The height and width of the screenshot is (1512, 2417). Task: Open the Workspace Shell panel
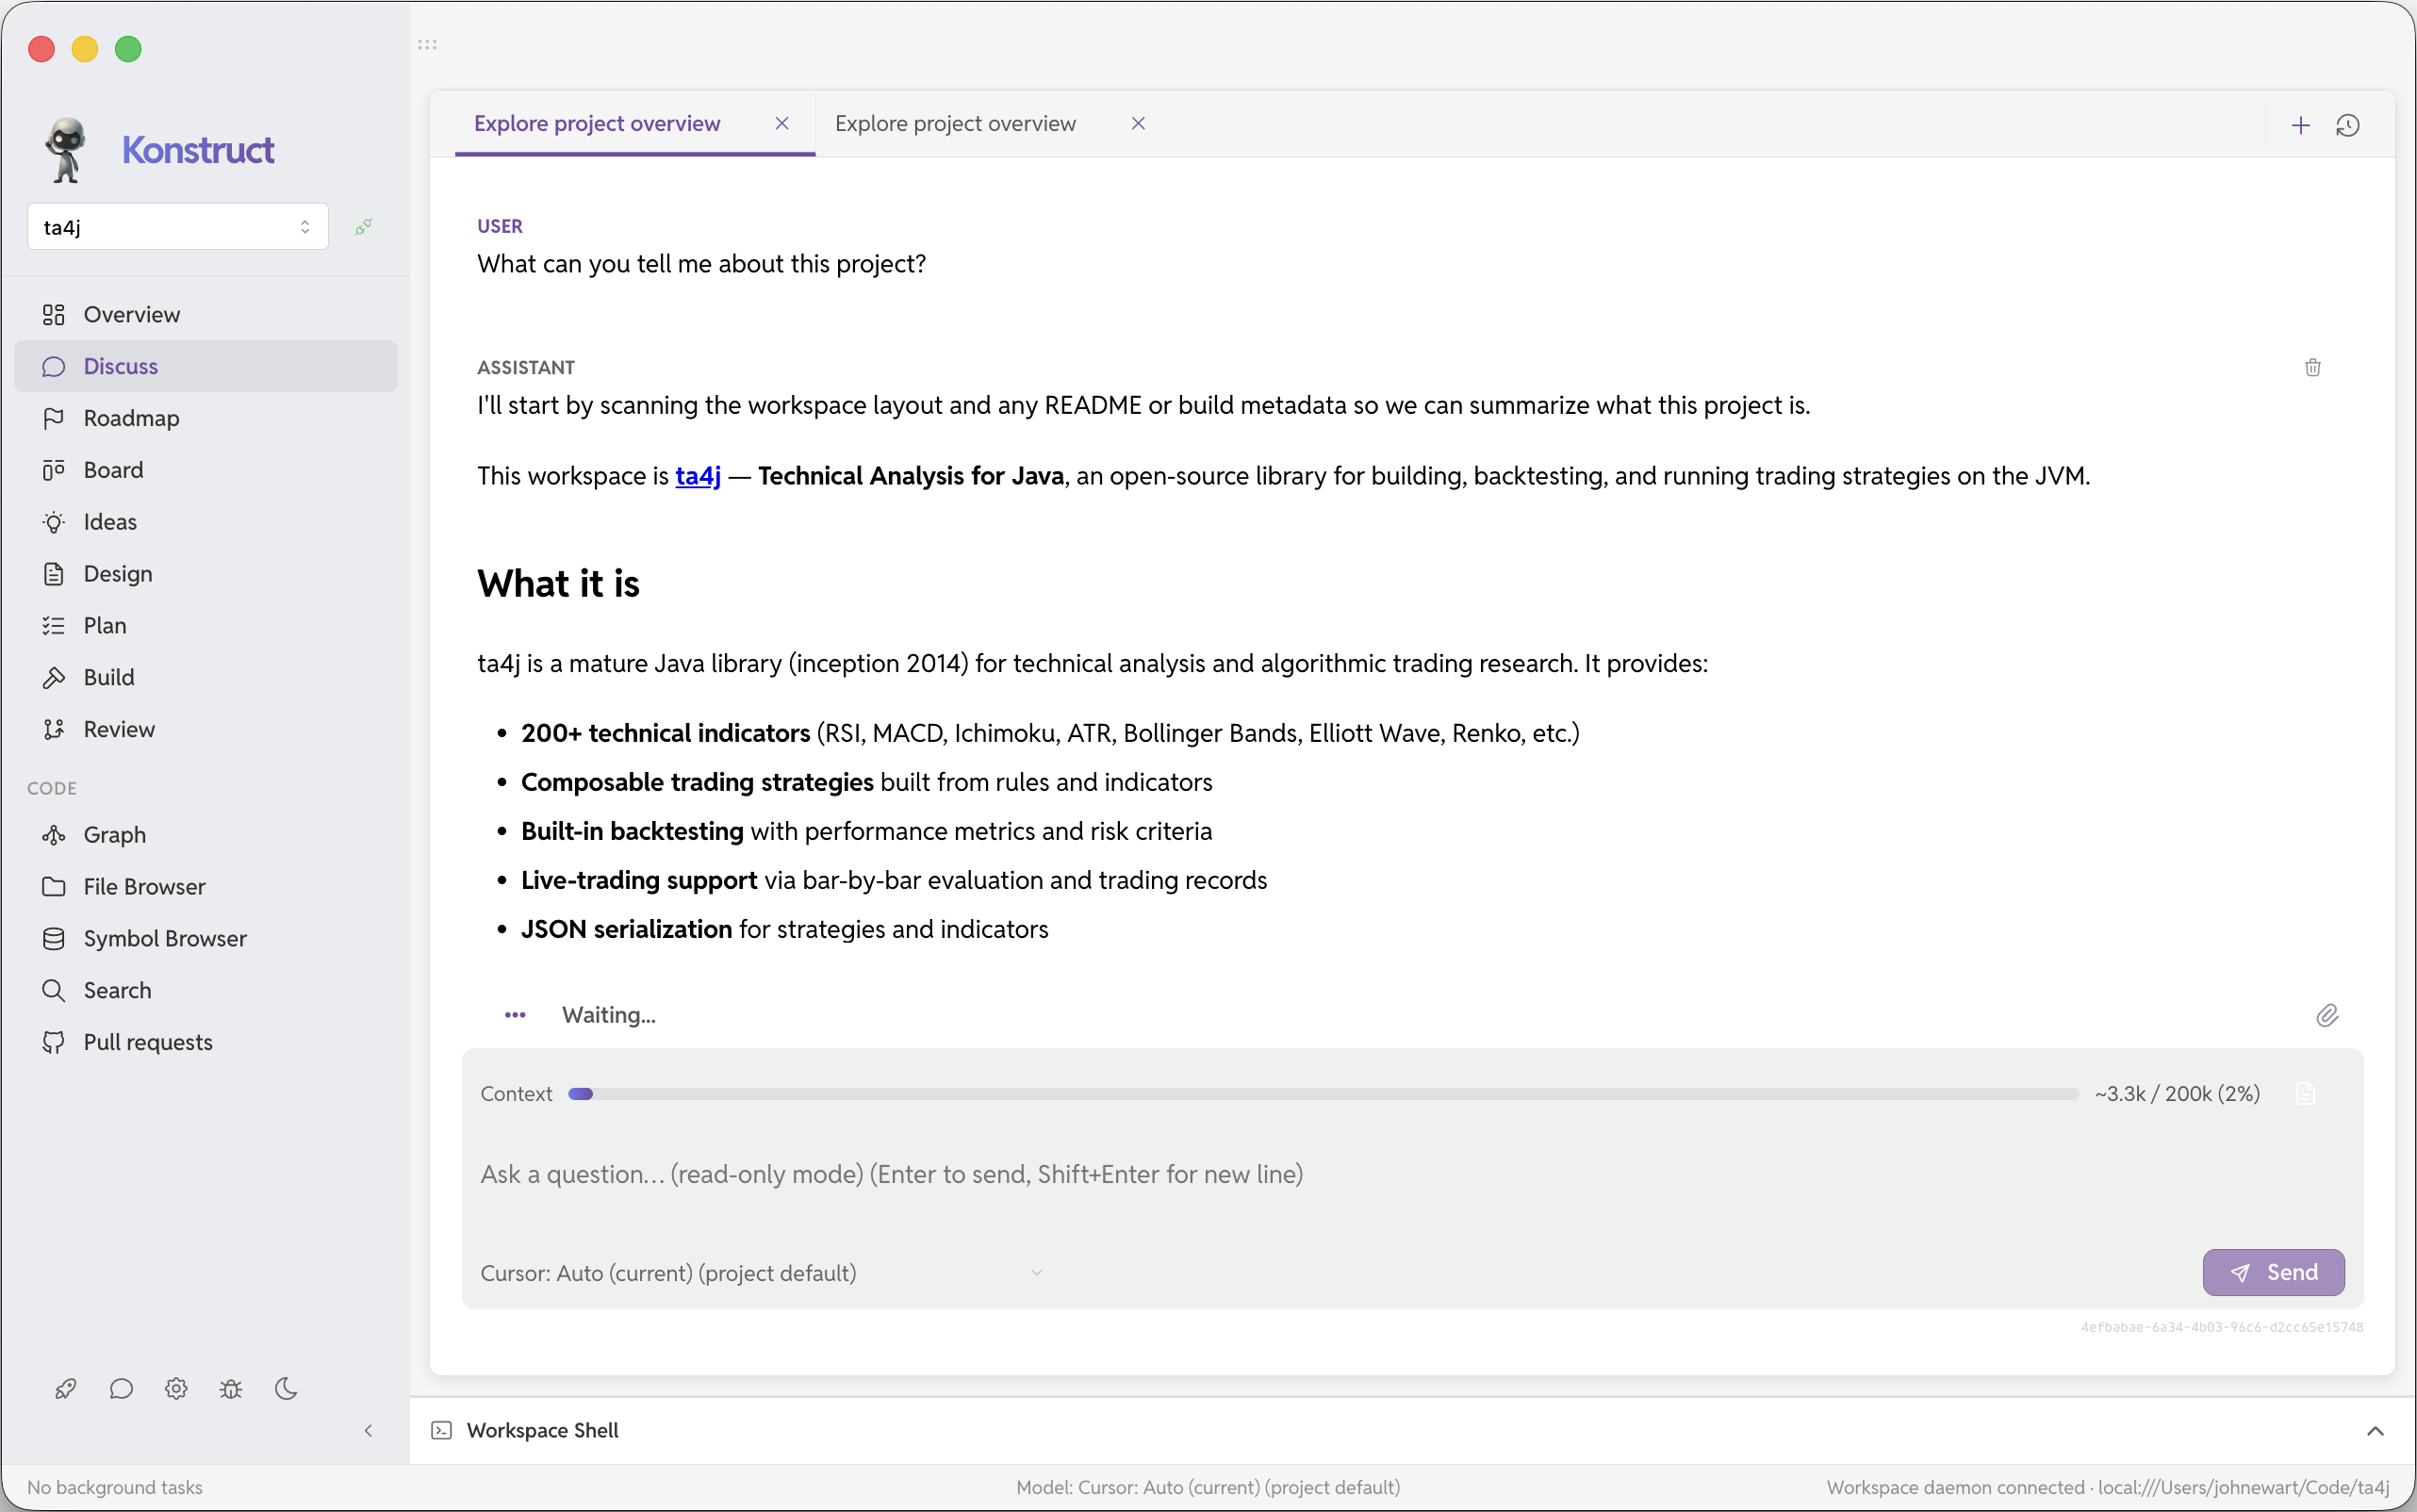(x=543, y=1431)
